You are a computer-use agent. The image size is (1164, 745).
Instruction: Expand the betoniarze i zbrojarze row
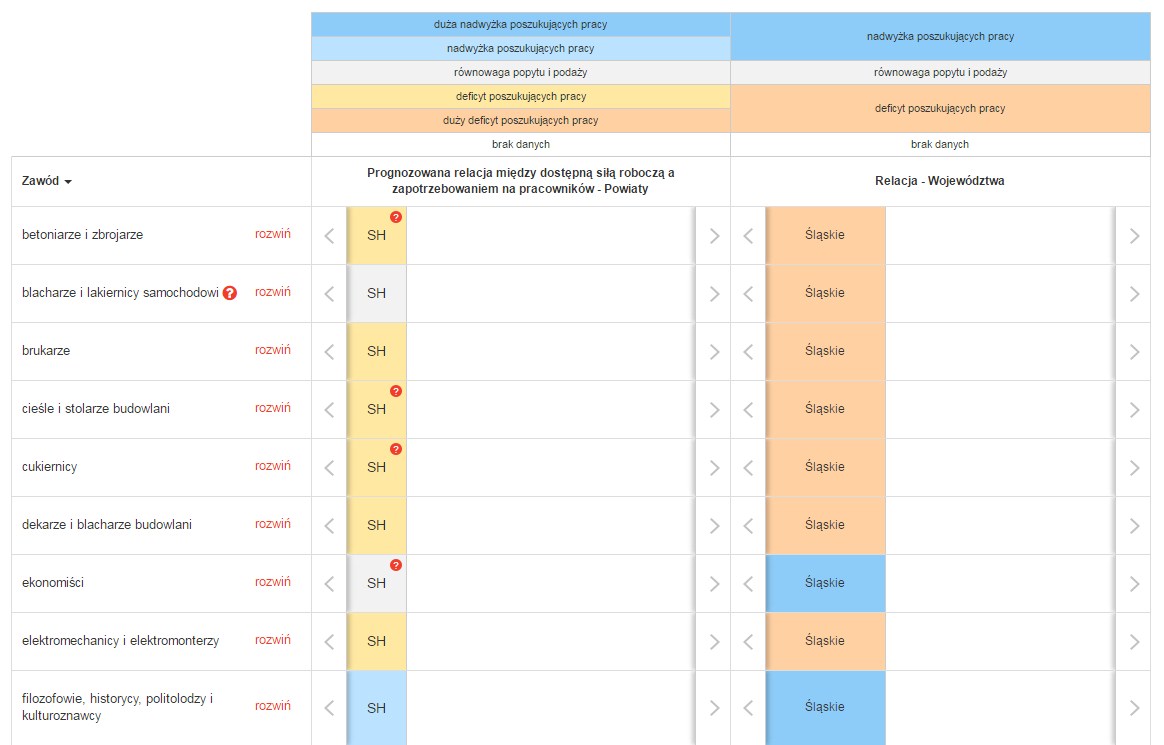coord(272,234)
